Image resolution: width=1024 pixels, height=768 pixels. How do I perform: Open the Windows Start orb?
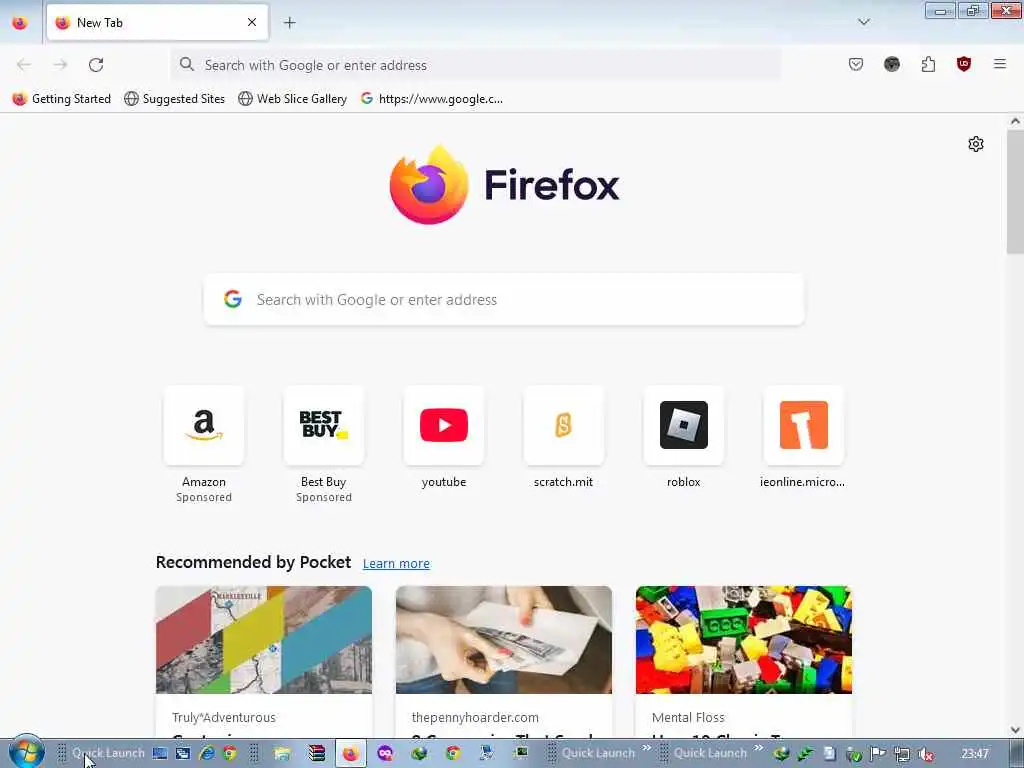(26, 753)
